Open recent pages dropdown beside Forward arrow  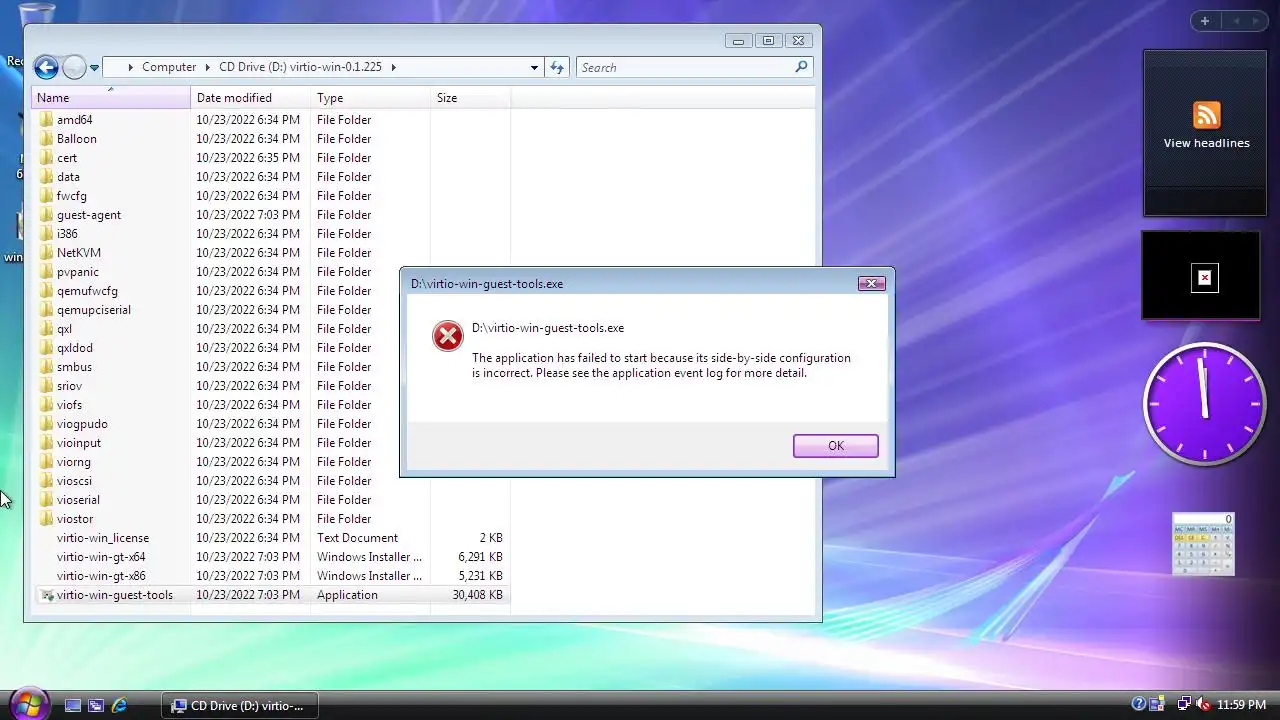94,68
